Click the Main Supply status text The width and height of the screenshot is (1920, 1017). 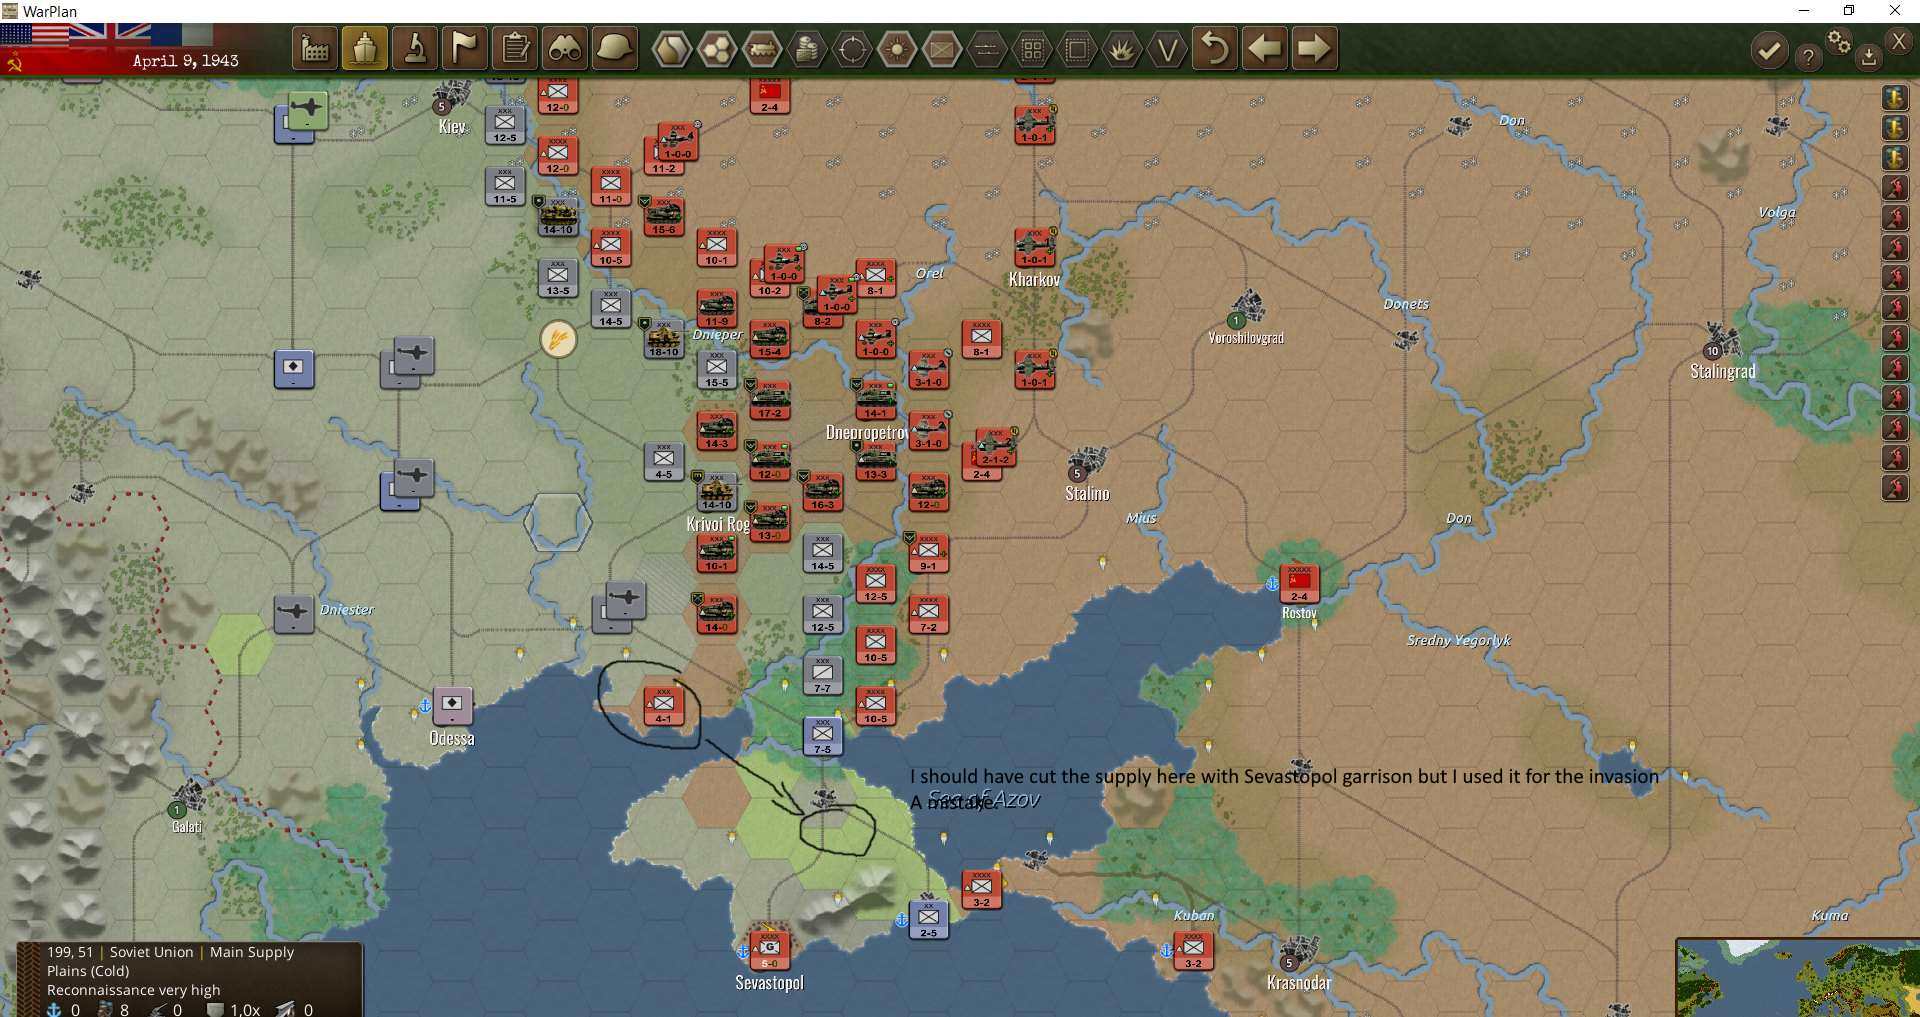coord(251,952)
